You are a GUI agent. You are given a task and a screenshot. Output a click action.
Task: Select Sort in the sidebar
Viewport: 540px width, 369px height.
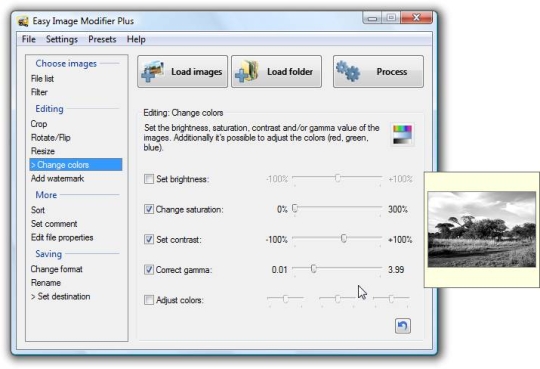(x=38, y=210)
